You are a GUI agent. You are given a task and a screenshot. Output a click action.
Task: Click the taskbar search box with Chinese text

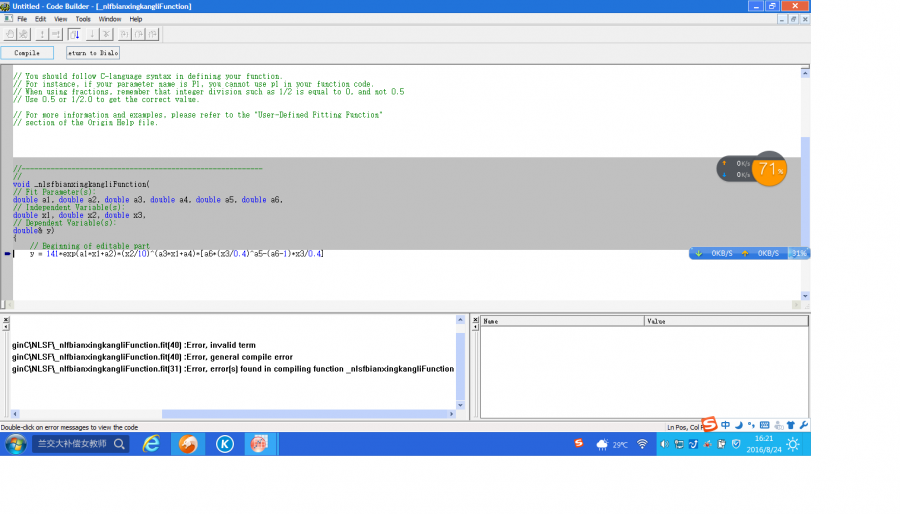tap(80, 443)
